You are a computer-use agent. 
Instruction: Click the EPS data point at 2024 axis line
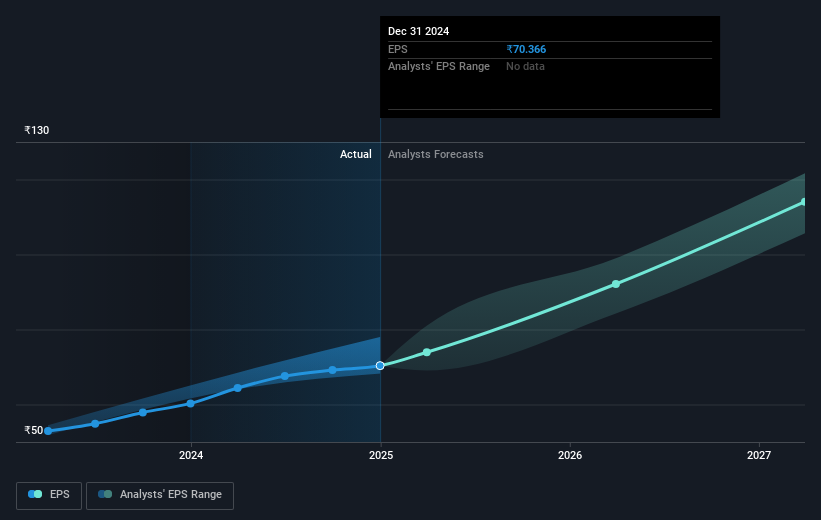(x=191, y=403)
